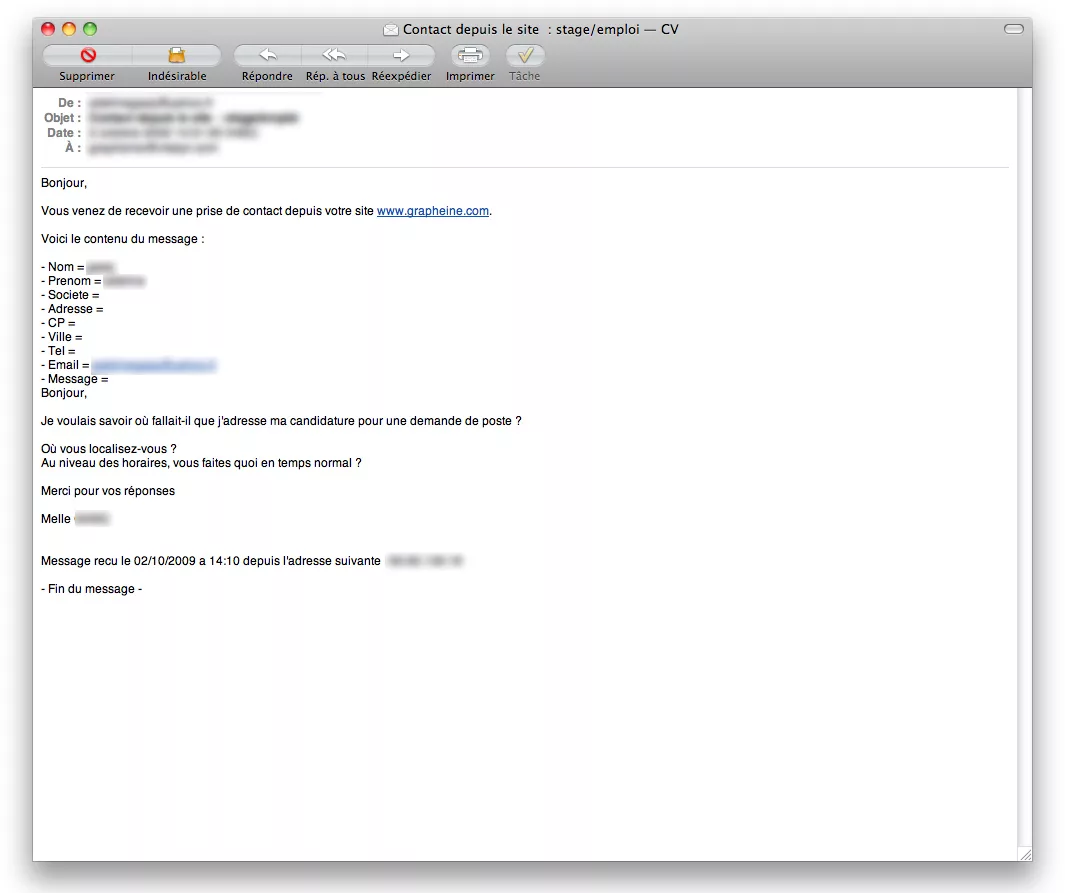
Task: Click the blurred recipient address next to À
Action: click(153, 148)
